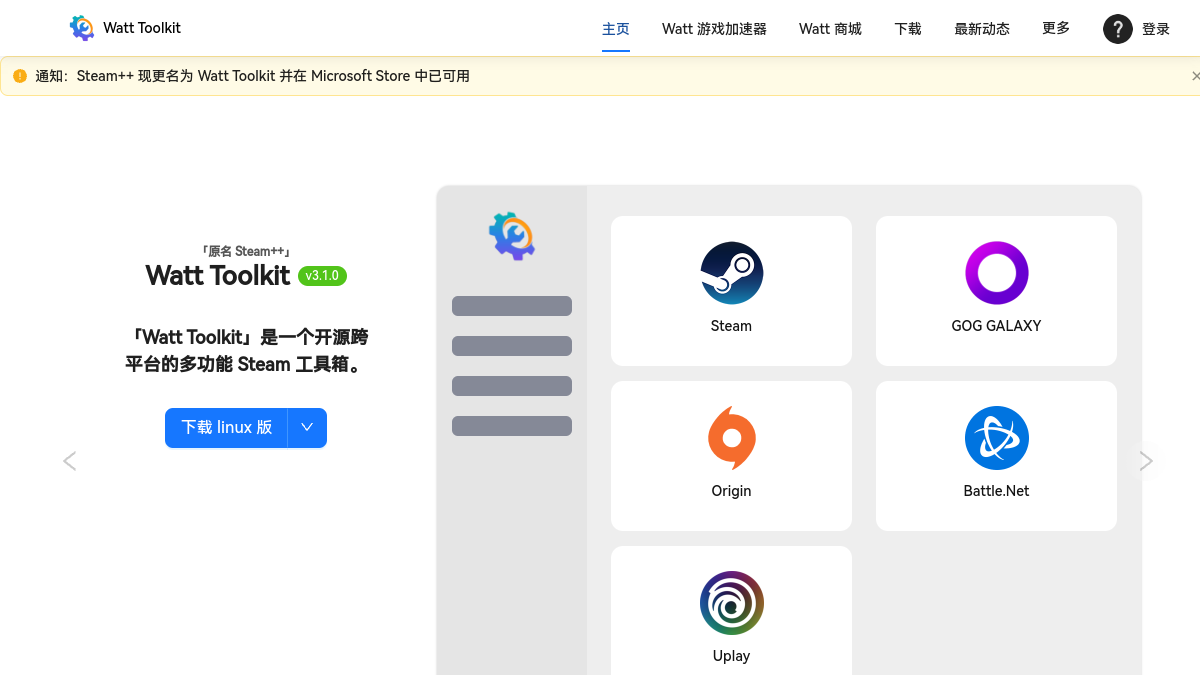Open 最新动态 nav item

[x=982, y=29]
